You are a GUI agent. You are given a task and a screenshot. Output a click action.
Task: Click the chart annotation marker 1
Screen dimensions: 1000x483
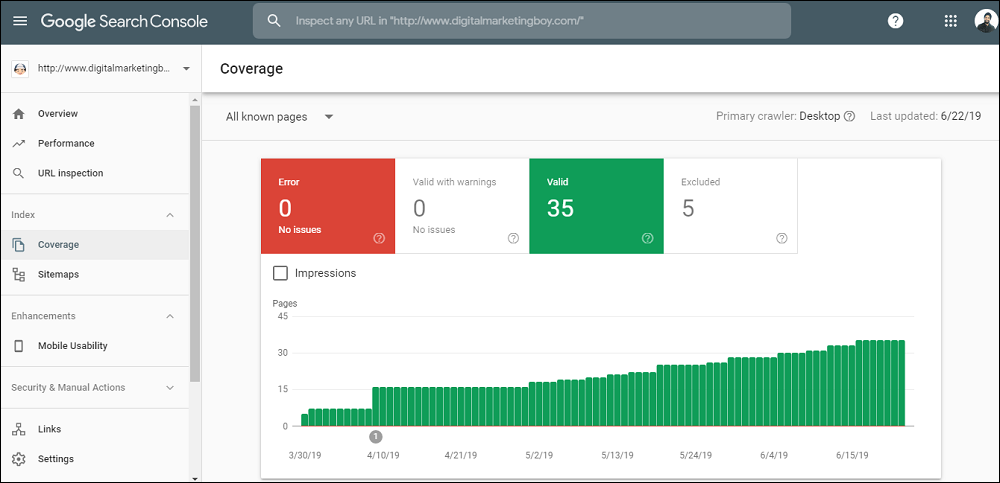coord(376,437)
